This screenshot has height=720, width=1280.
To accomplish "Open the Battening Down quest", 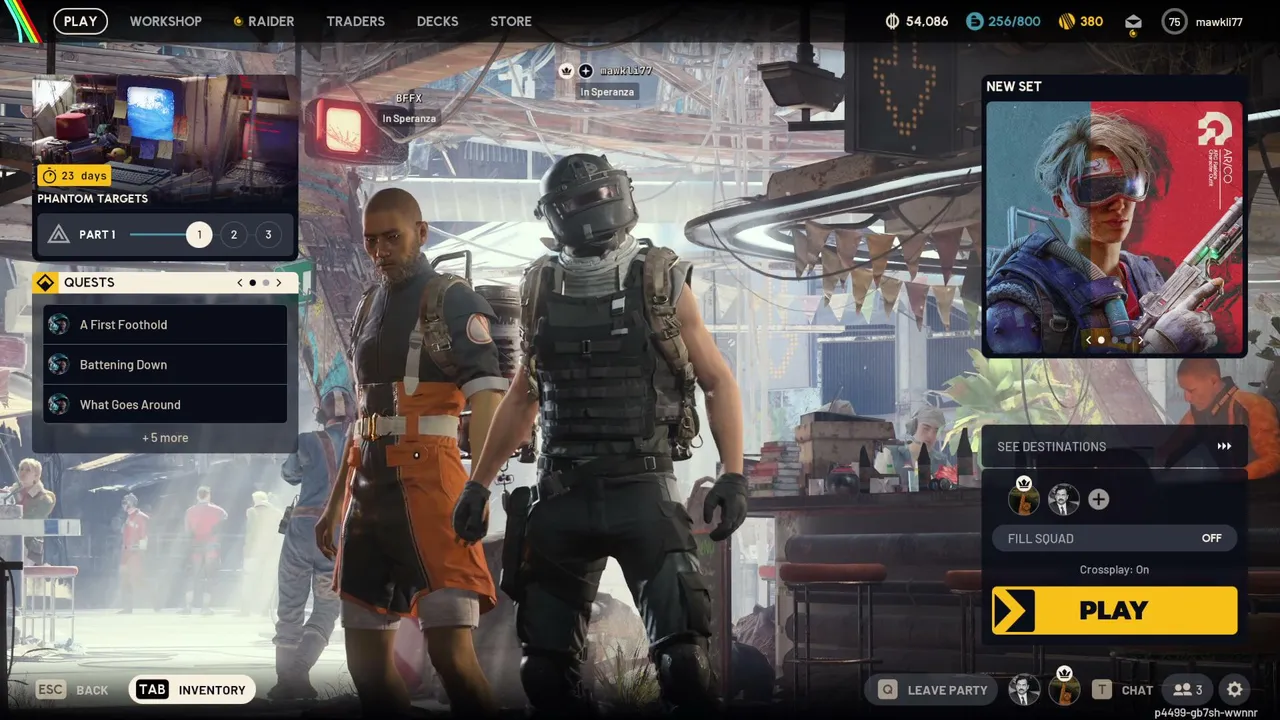I will [165, 364].
